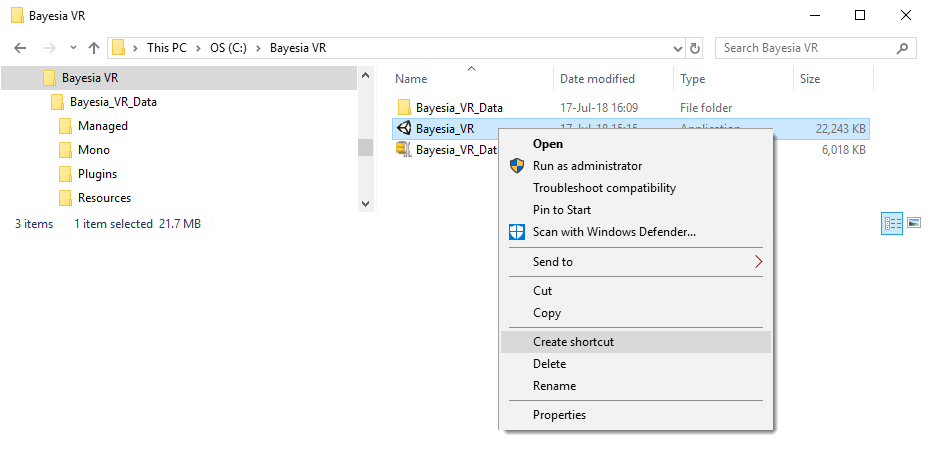Refresh the Bayesia VR folder view
The width and height of the screenshot is (930, 450).
(696, 48)
